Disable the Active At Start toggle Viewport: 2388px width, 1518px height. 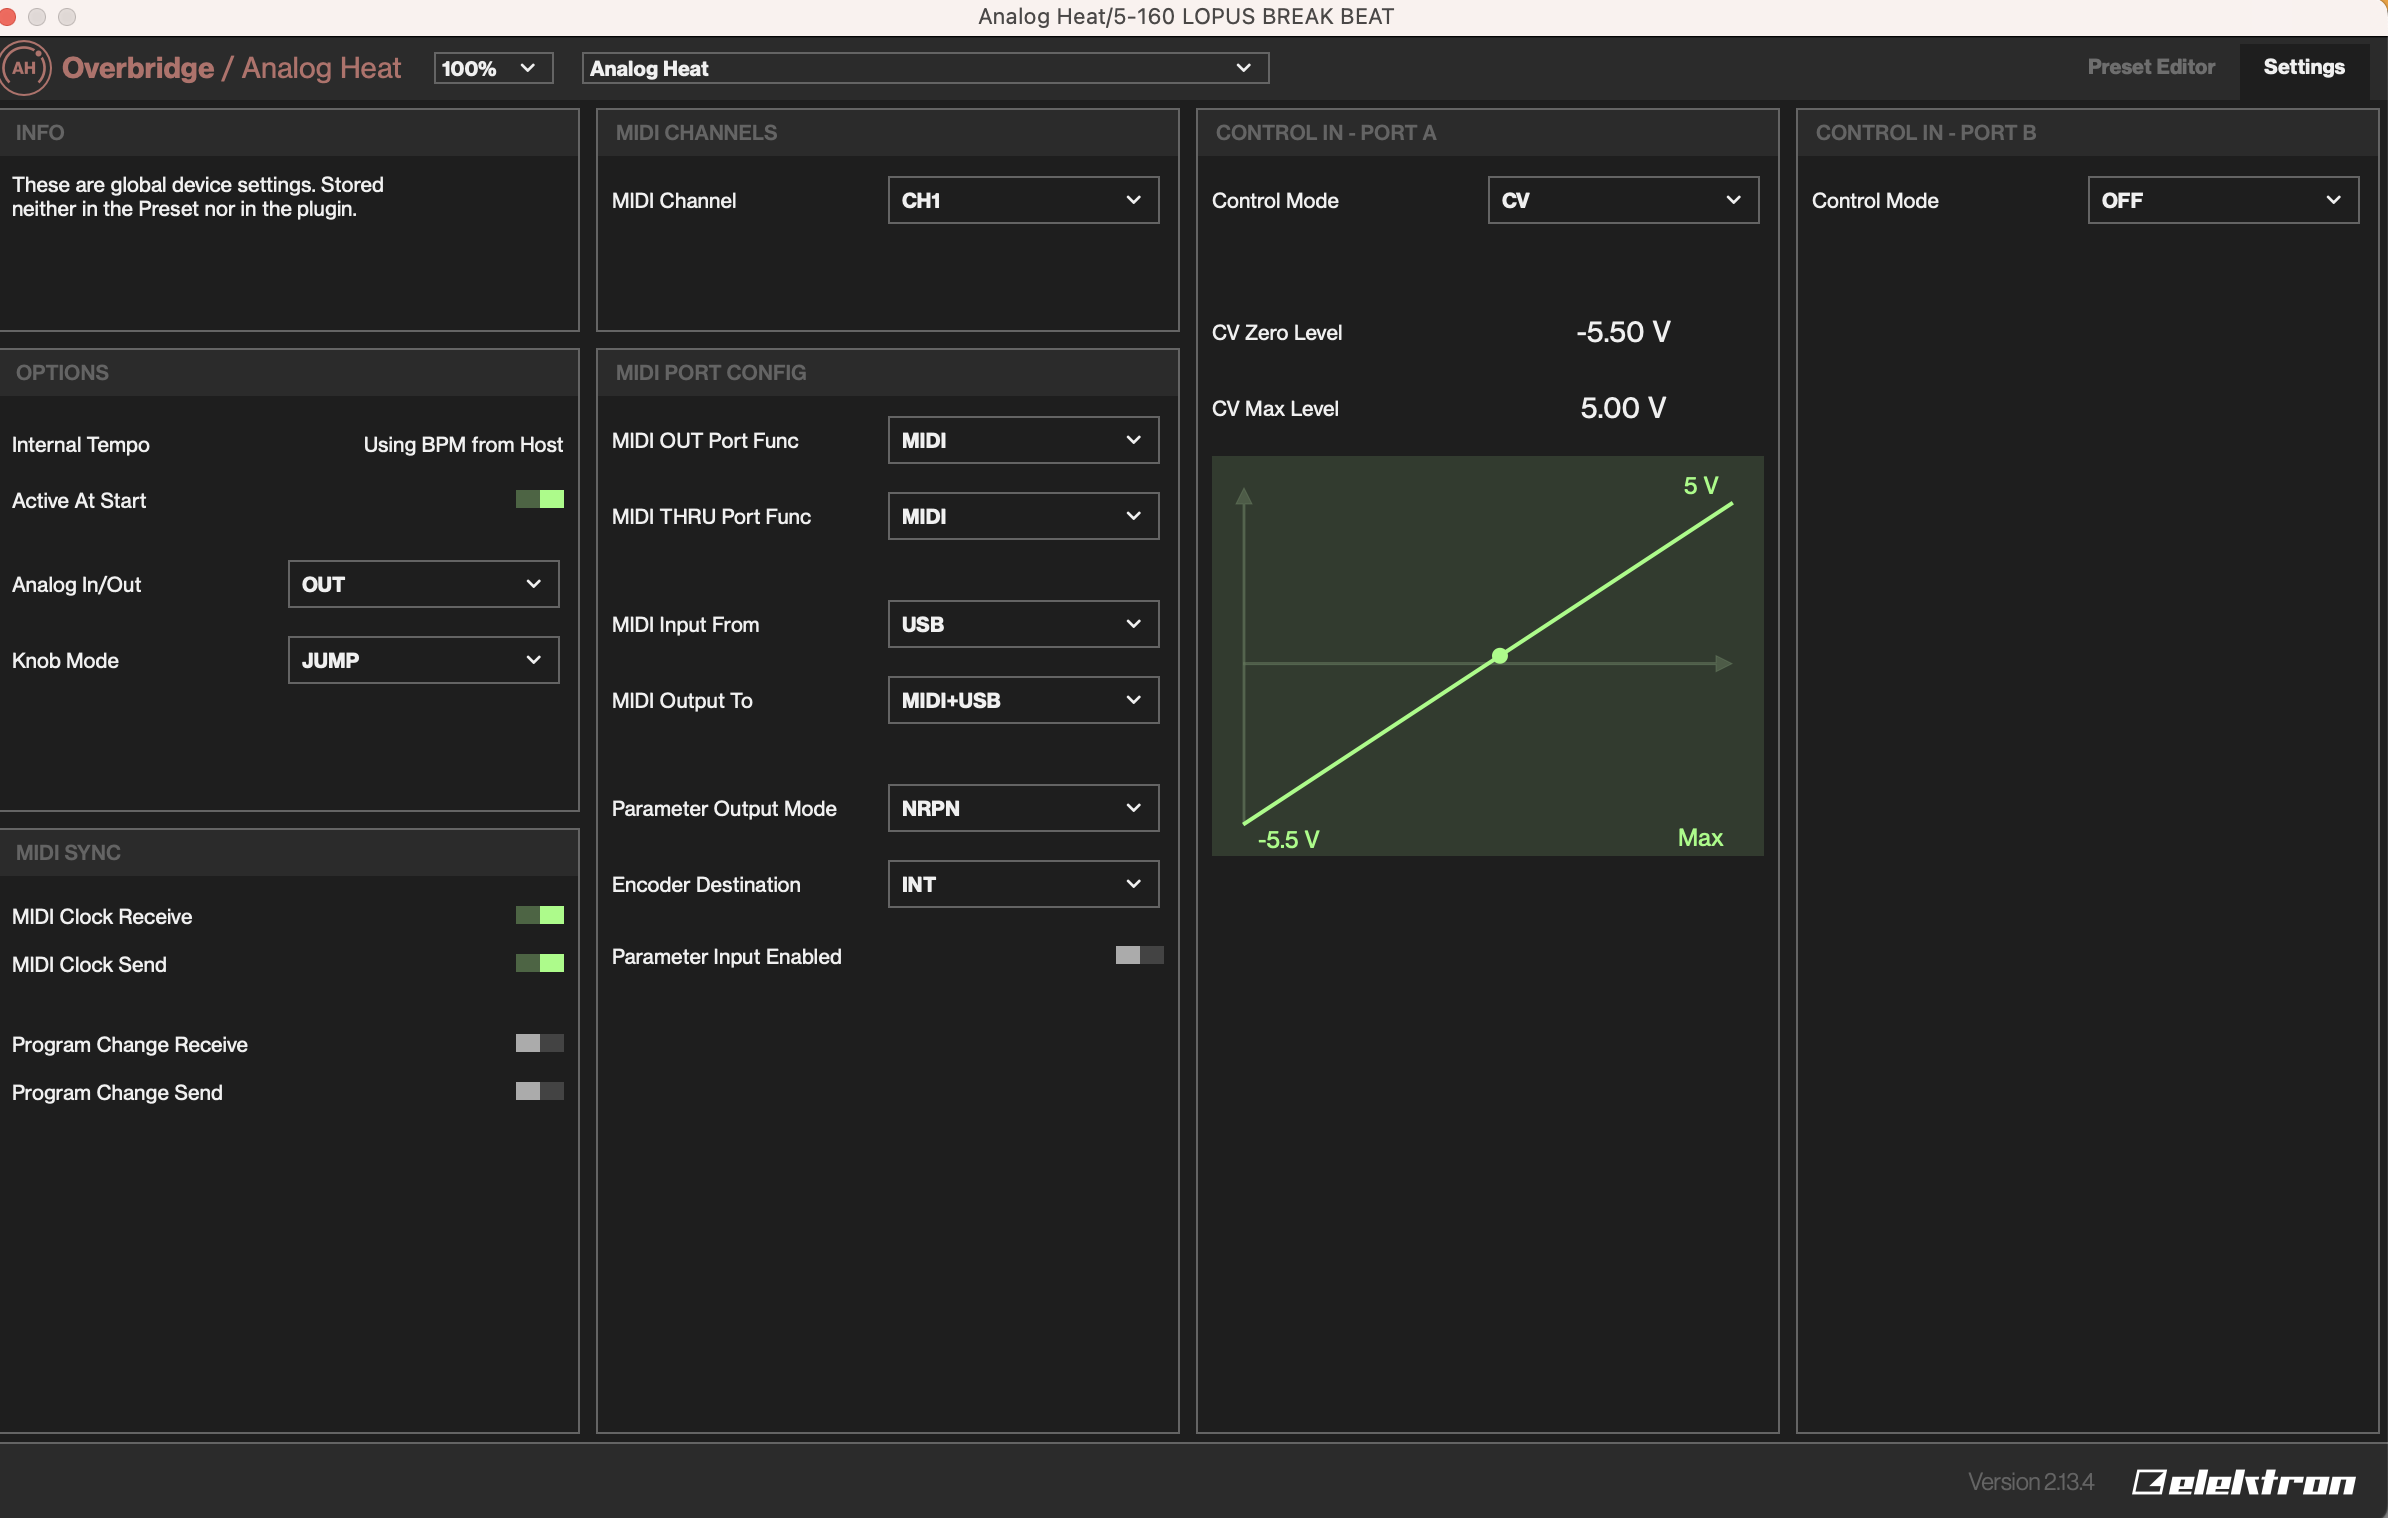pyautogui.click(x=540, y=499)
